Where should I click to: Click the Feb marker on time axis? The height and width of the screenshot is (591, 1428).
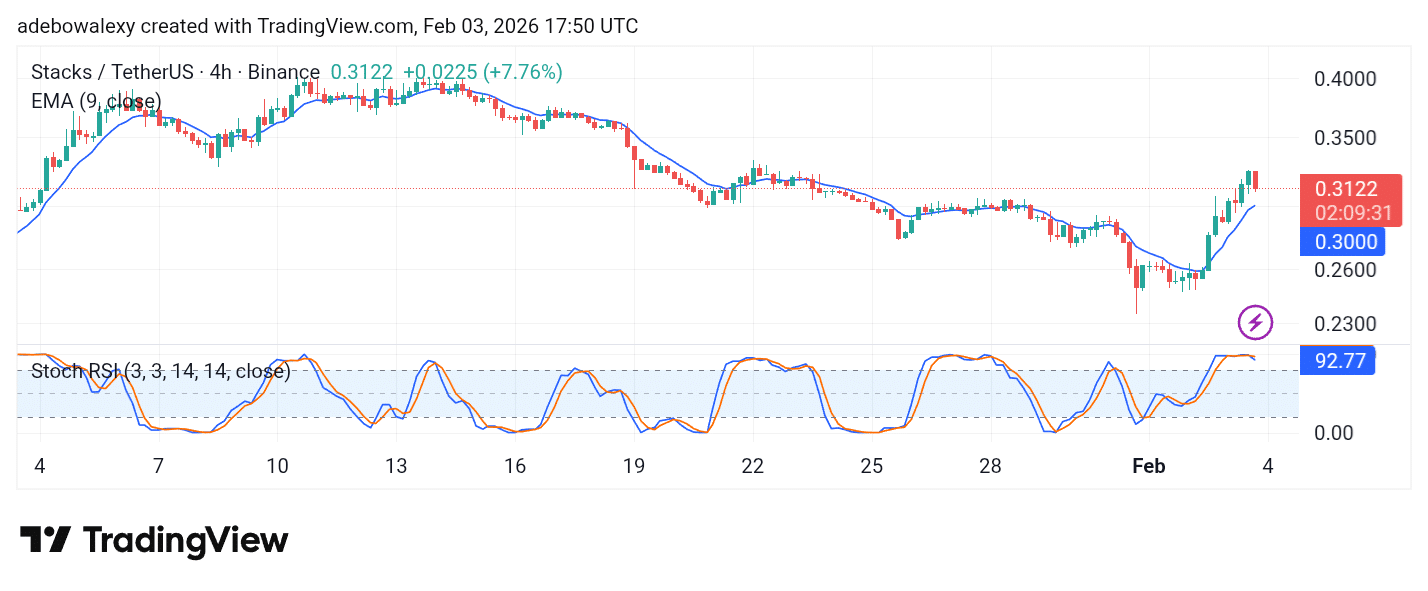pos(1148,466)
